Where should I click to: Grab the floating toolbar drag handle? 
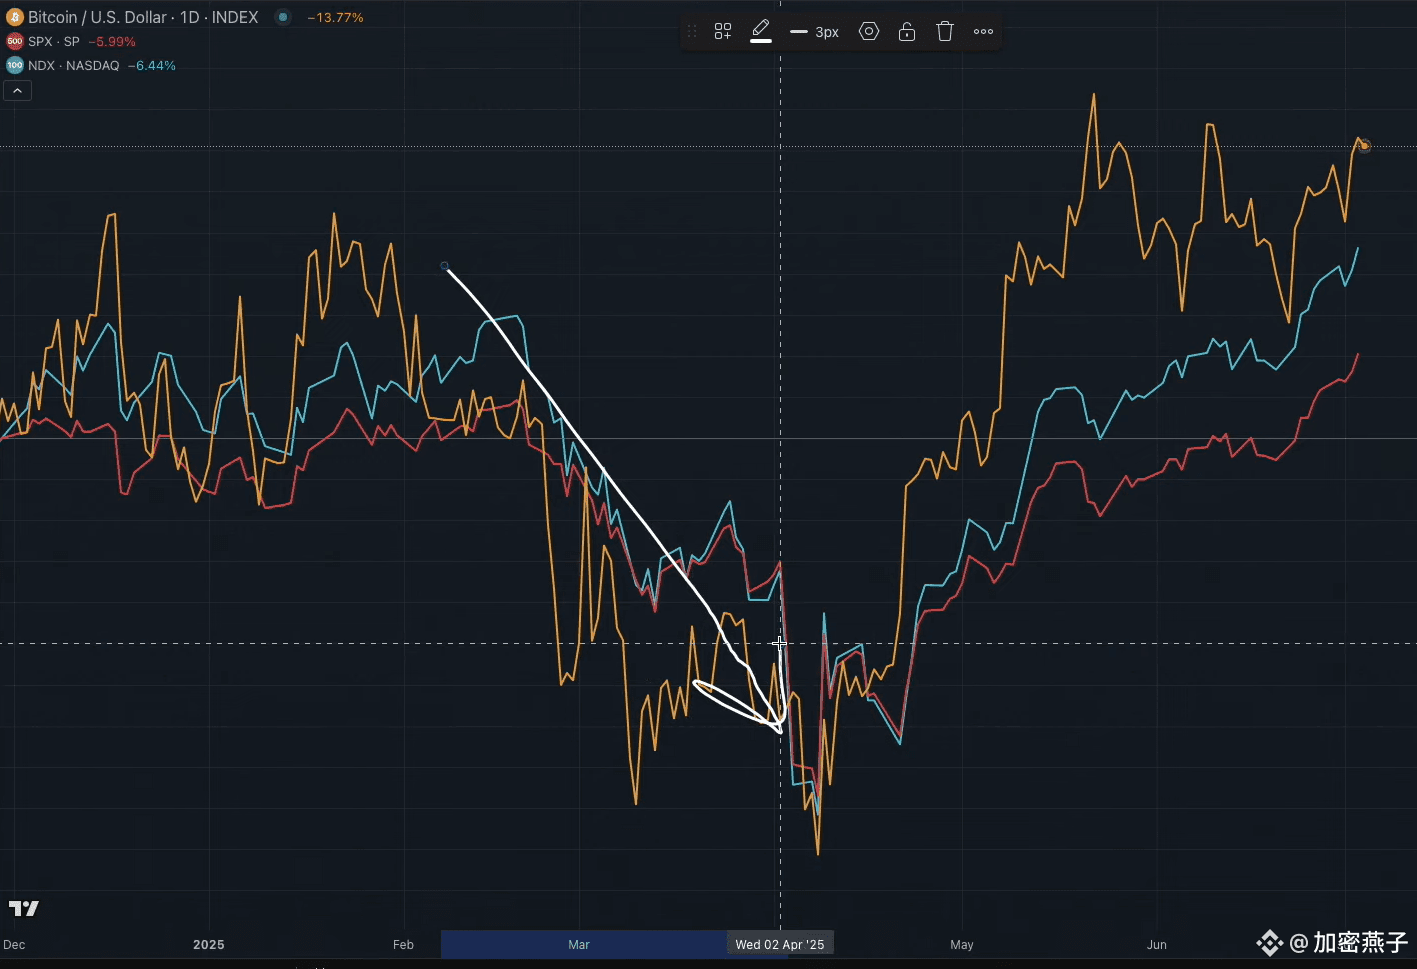pyautogui.click(x=692, y=32)
